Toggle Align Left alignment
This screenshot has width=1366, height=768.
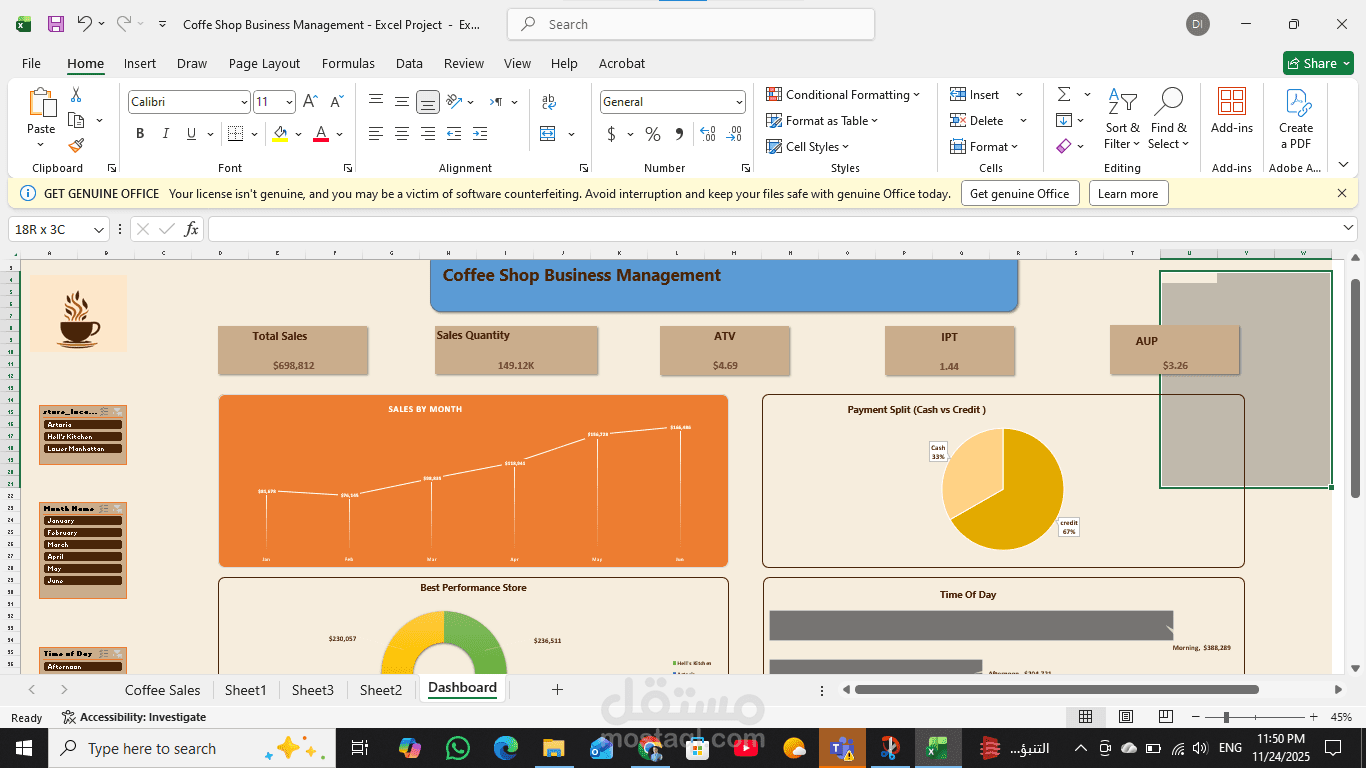(376, 134)
